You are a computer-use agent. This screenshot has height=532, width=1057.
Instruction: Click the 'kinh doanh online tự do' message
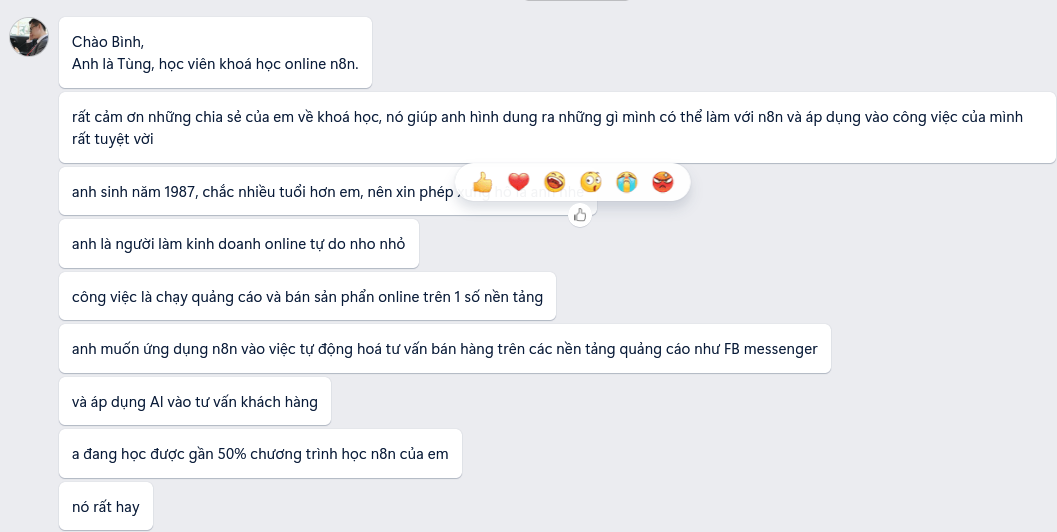(x=239, y=243)
